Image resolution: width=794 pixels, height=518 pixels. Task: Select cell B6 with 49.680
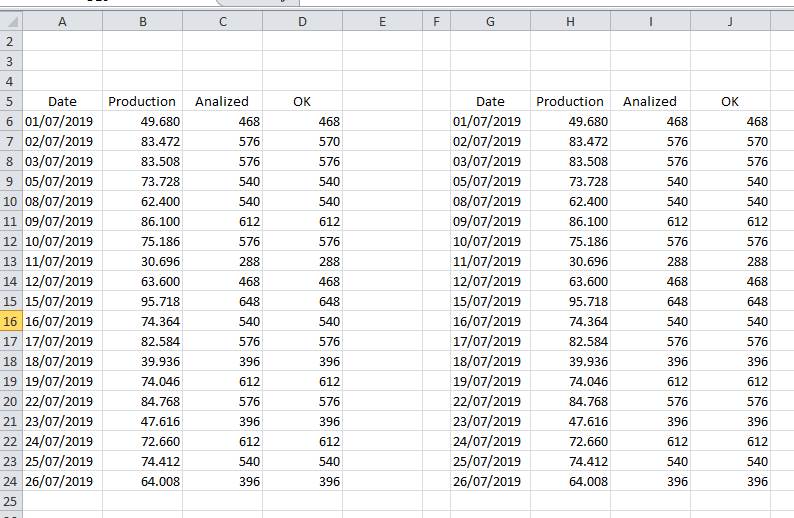coord(142,121)
